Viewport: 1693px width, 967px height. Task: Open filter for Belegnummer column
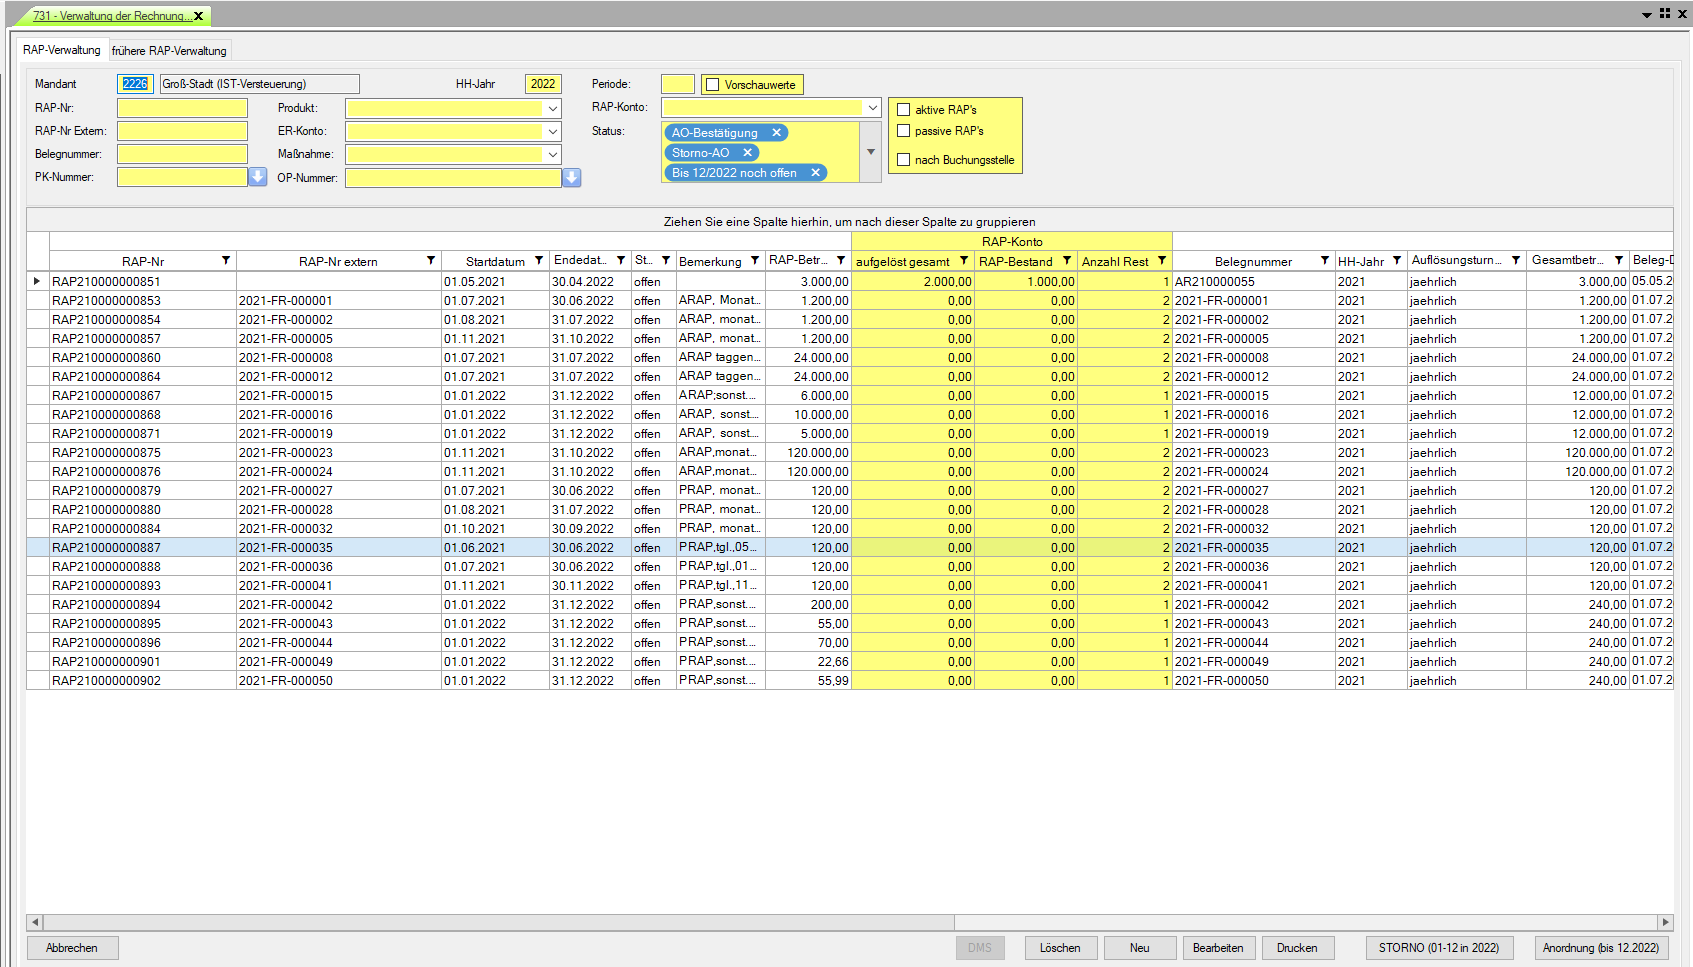pyautogui.click(x=1325, y=261)
